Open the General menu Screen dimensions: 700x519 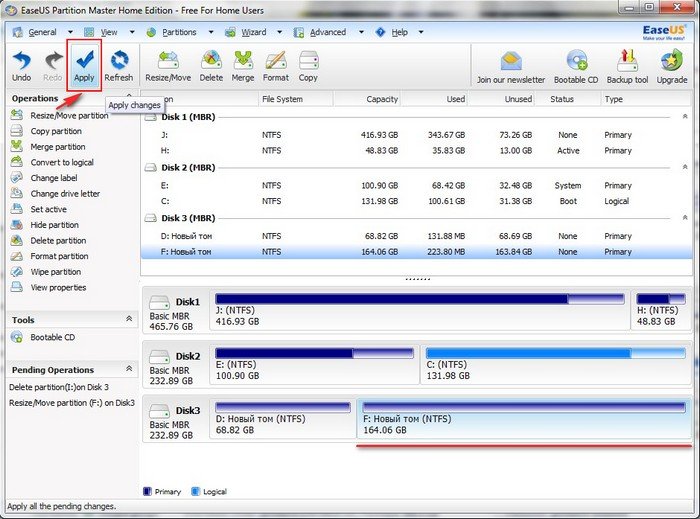tap(42, 32)
